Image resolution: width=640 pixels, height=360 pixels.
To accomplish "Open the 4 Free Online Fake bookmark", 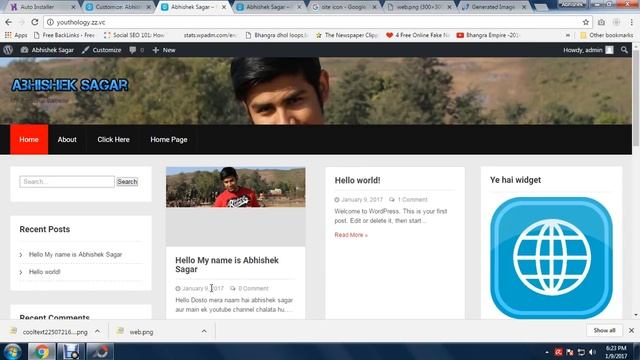I will pyautogui.click(x=418, y=35).
